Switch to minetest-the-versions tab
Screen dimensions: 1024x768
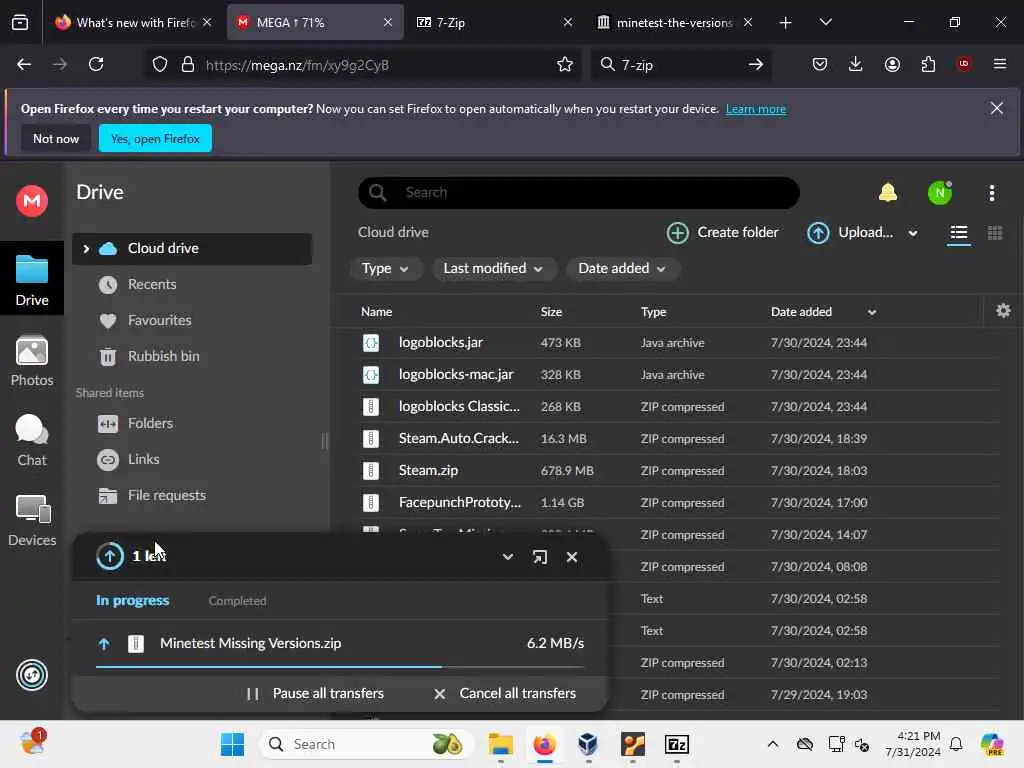(675, 22)
